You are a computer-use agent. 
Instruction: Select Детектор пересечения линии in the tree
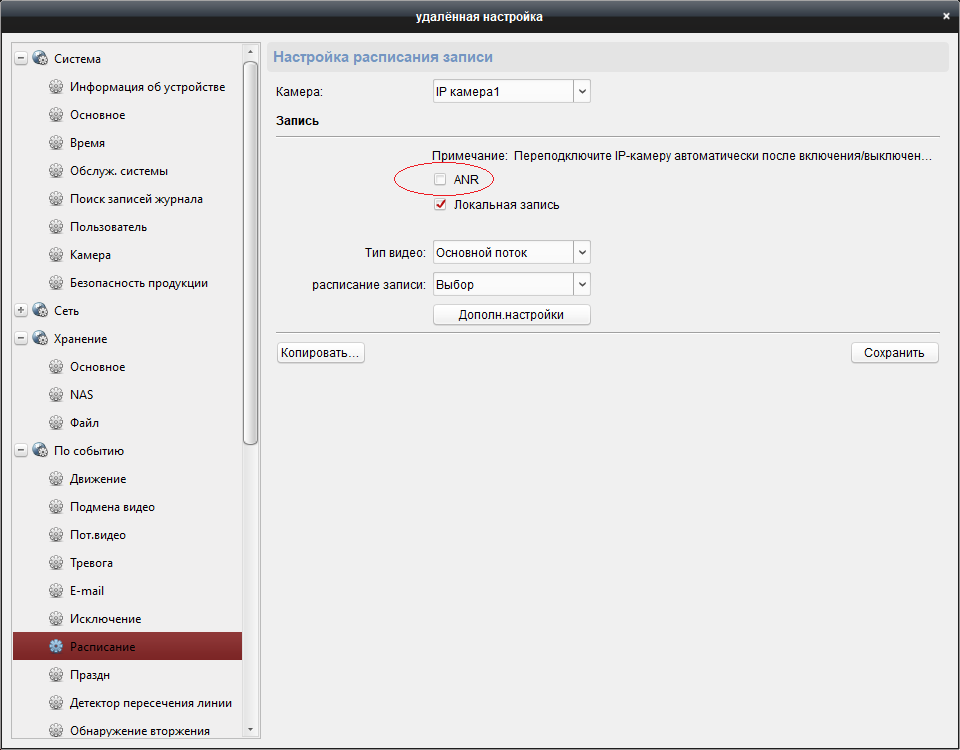pyautogui.click(x=150, y=703)
